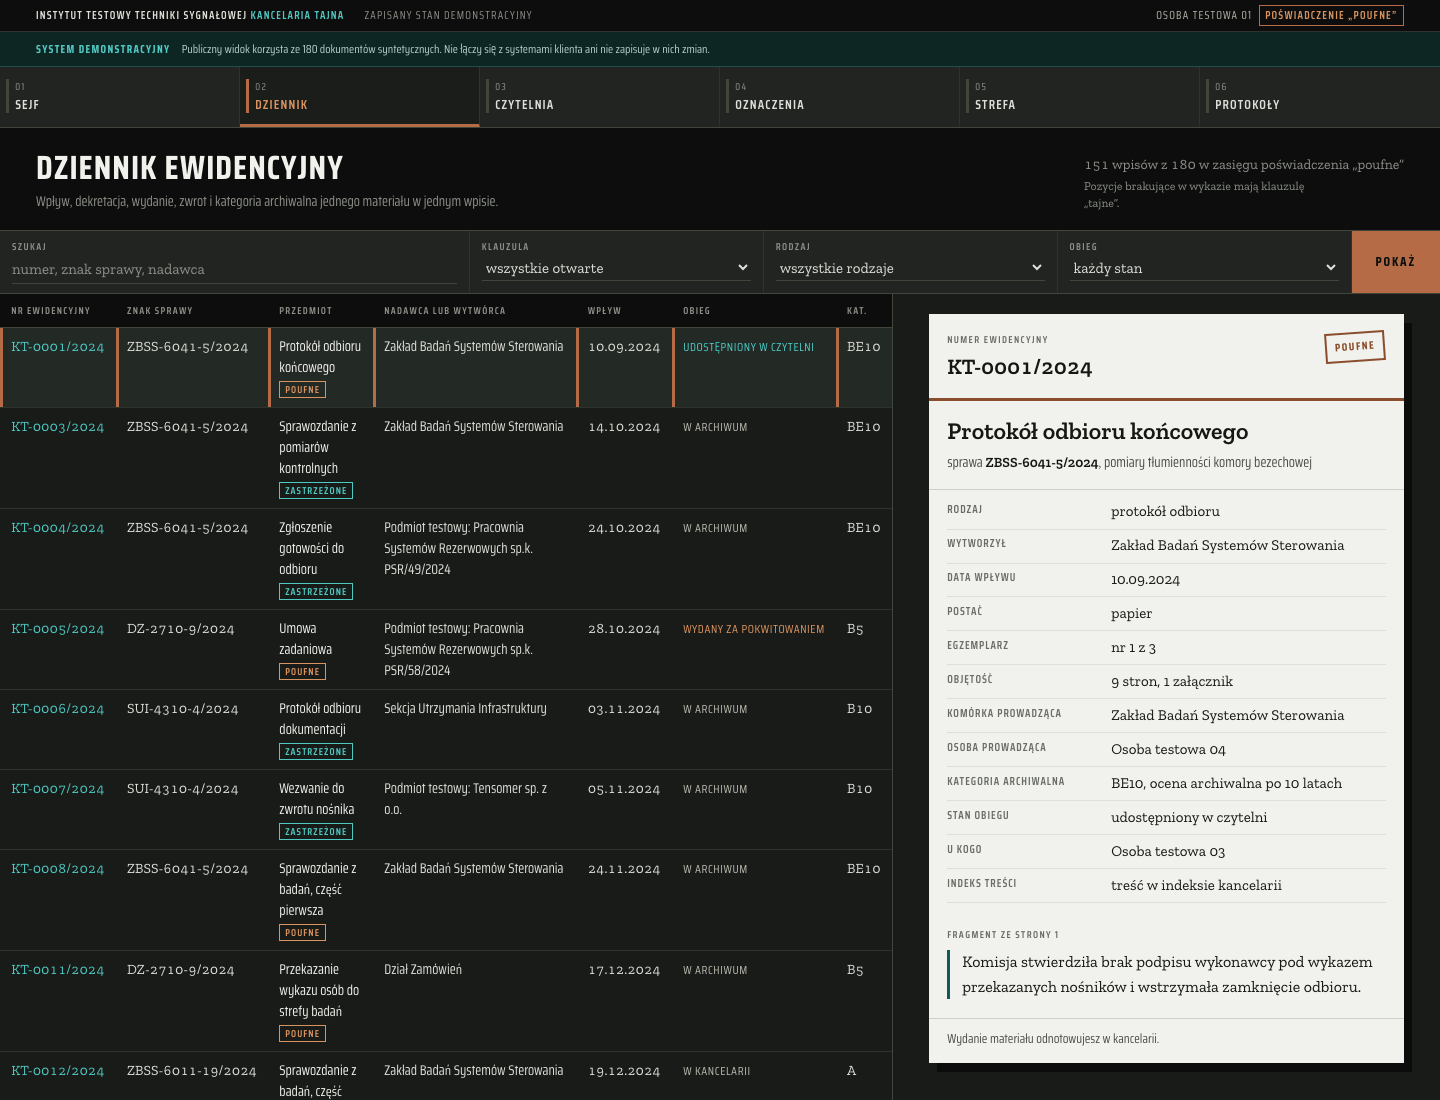Click the status 'UDOSTĘPNIONY W CZYTELNI'

pos(748,348)
